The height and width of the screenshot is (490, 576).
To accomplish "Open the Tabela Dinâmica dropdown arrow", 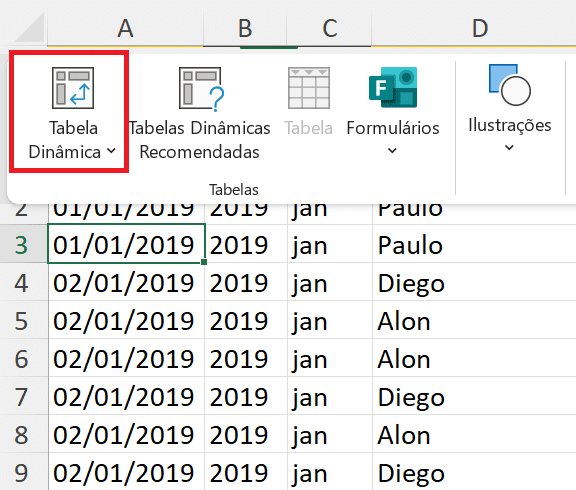I will tap(112, 151).
